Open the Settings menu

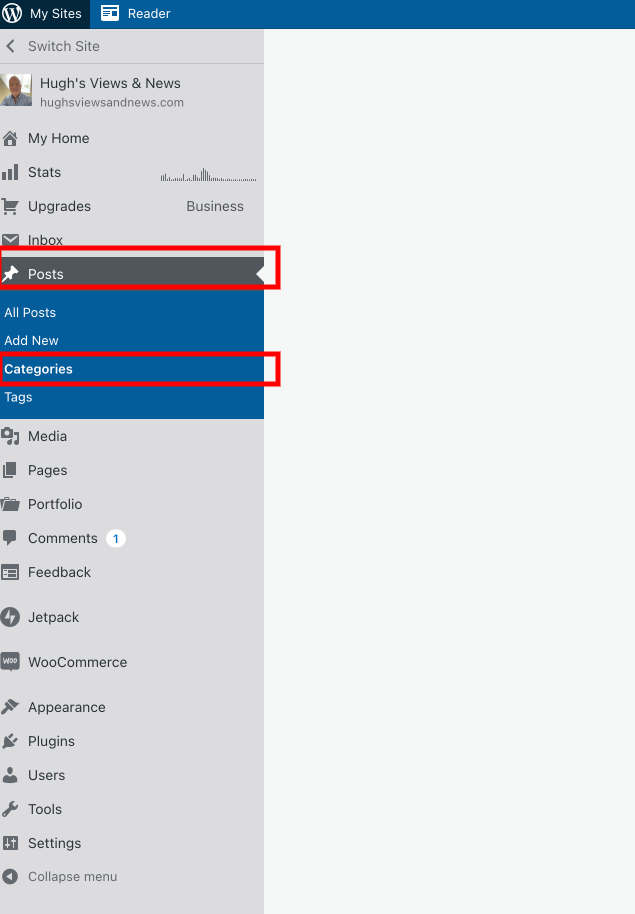(54, 844)
